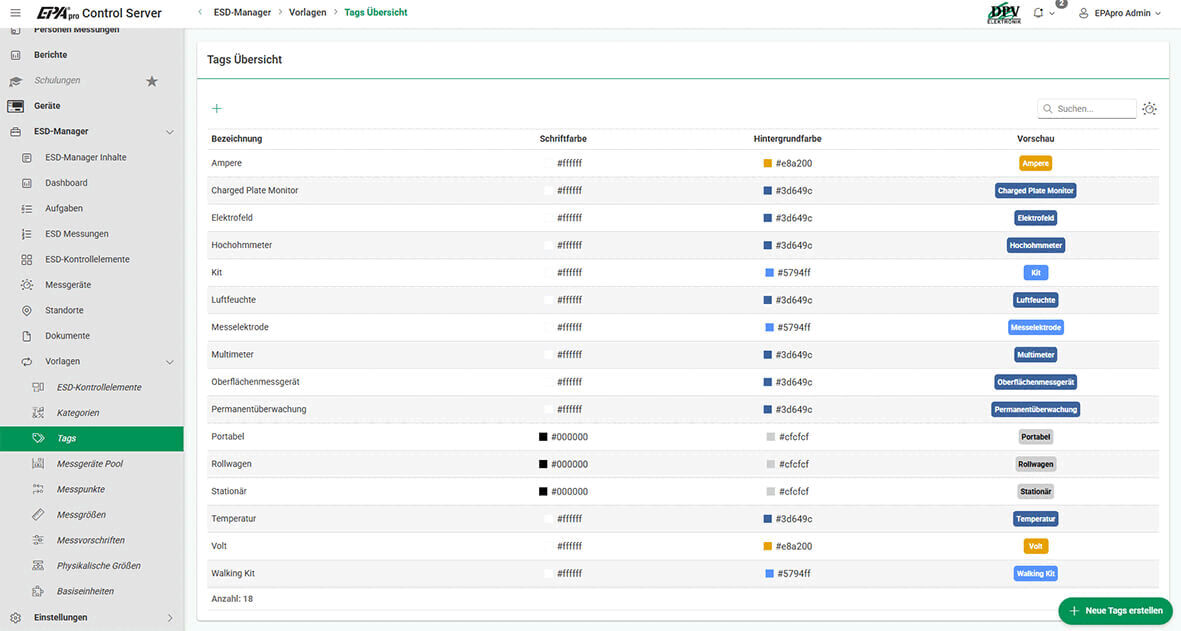Open the EPApro Admin user dropdown
The width and height of the screenshot is (1181, 631).
pos(1119,13)
